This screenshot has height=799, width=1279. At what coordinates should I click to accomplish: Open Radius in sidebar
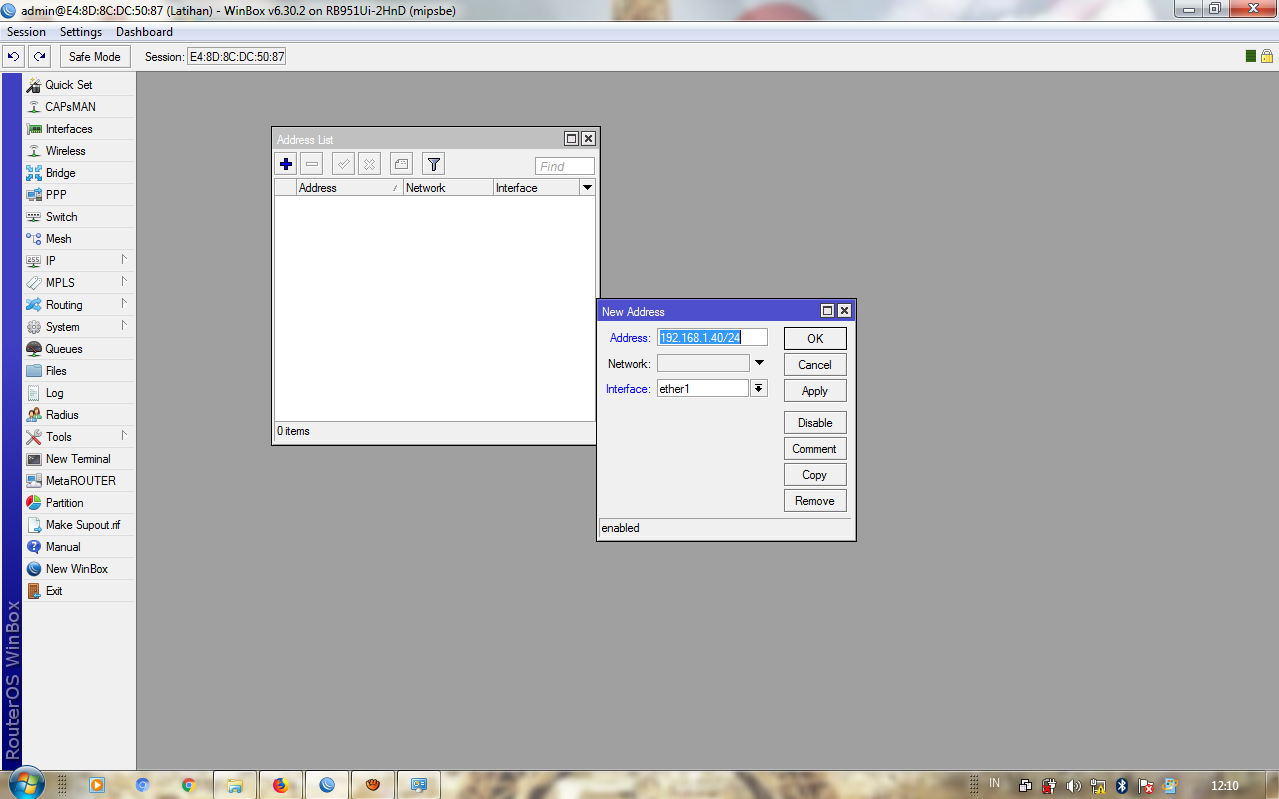coord(79,415)
